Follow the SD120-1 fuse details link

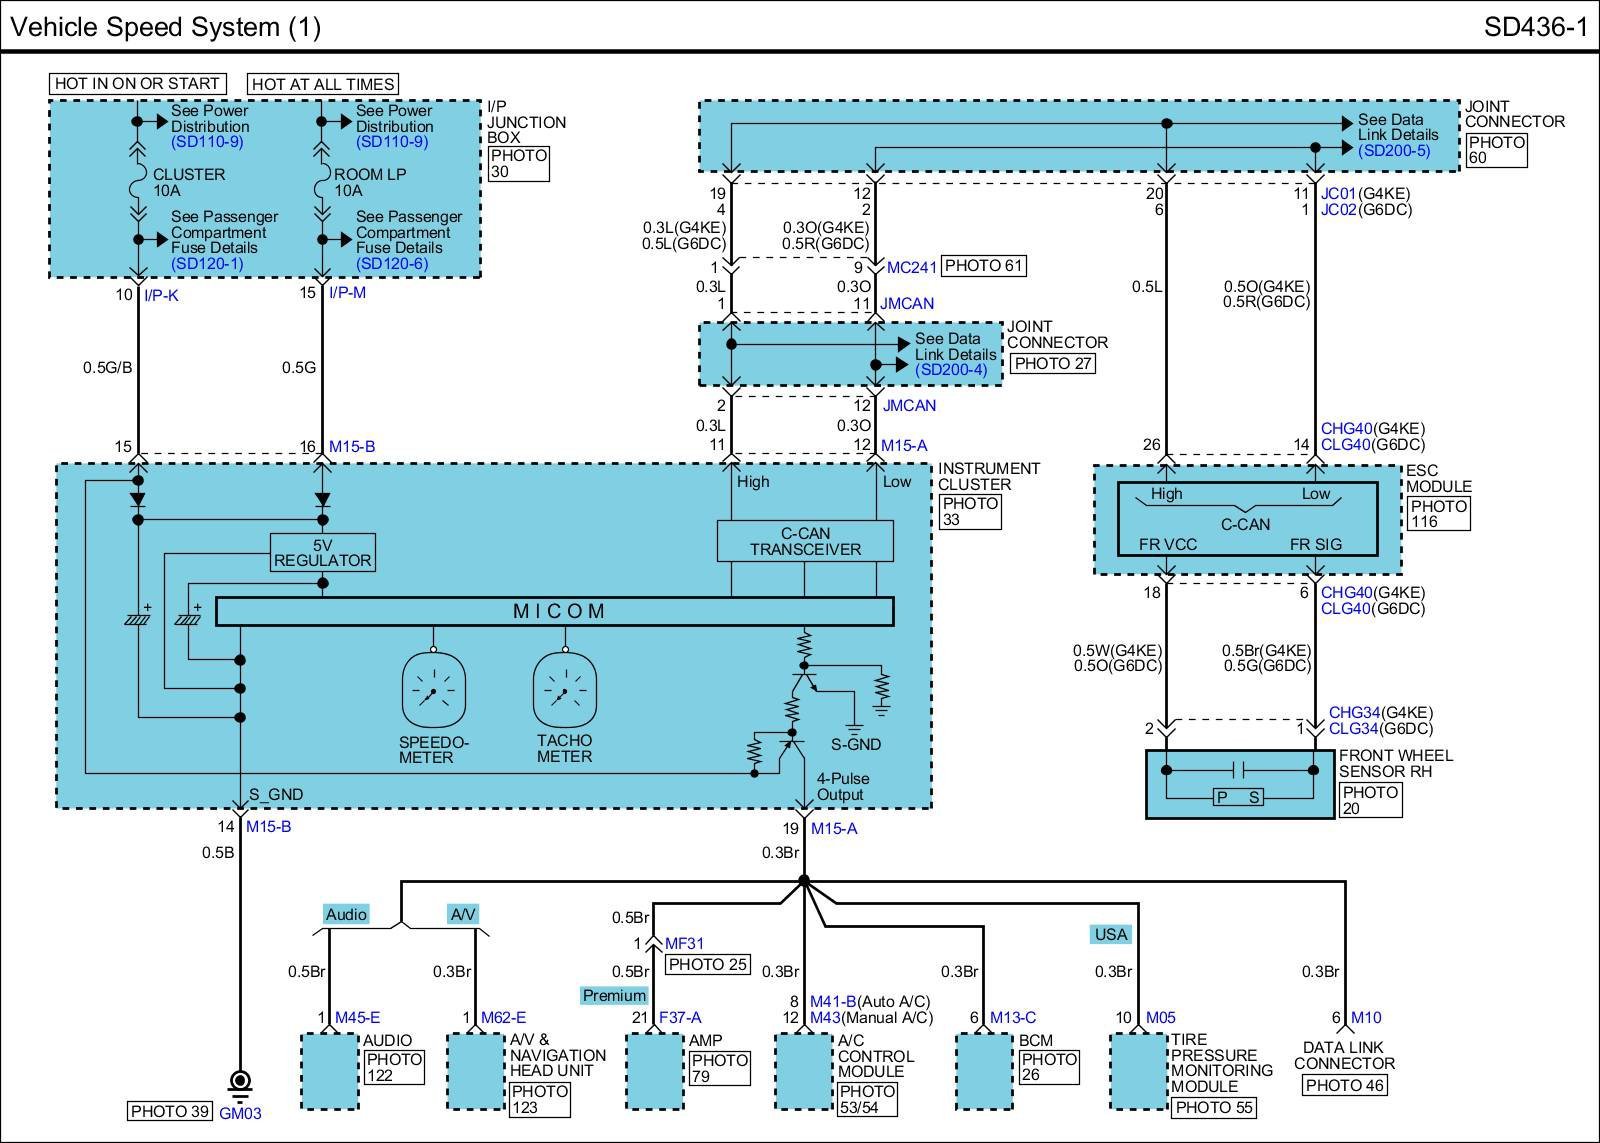(x=207, y=264)
